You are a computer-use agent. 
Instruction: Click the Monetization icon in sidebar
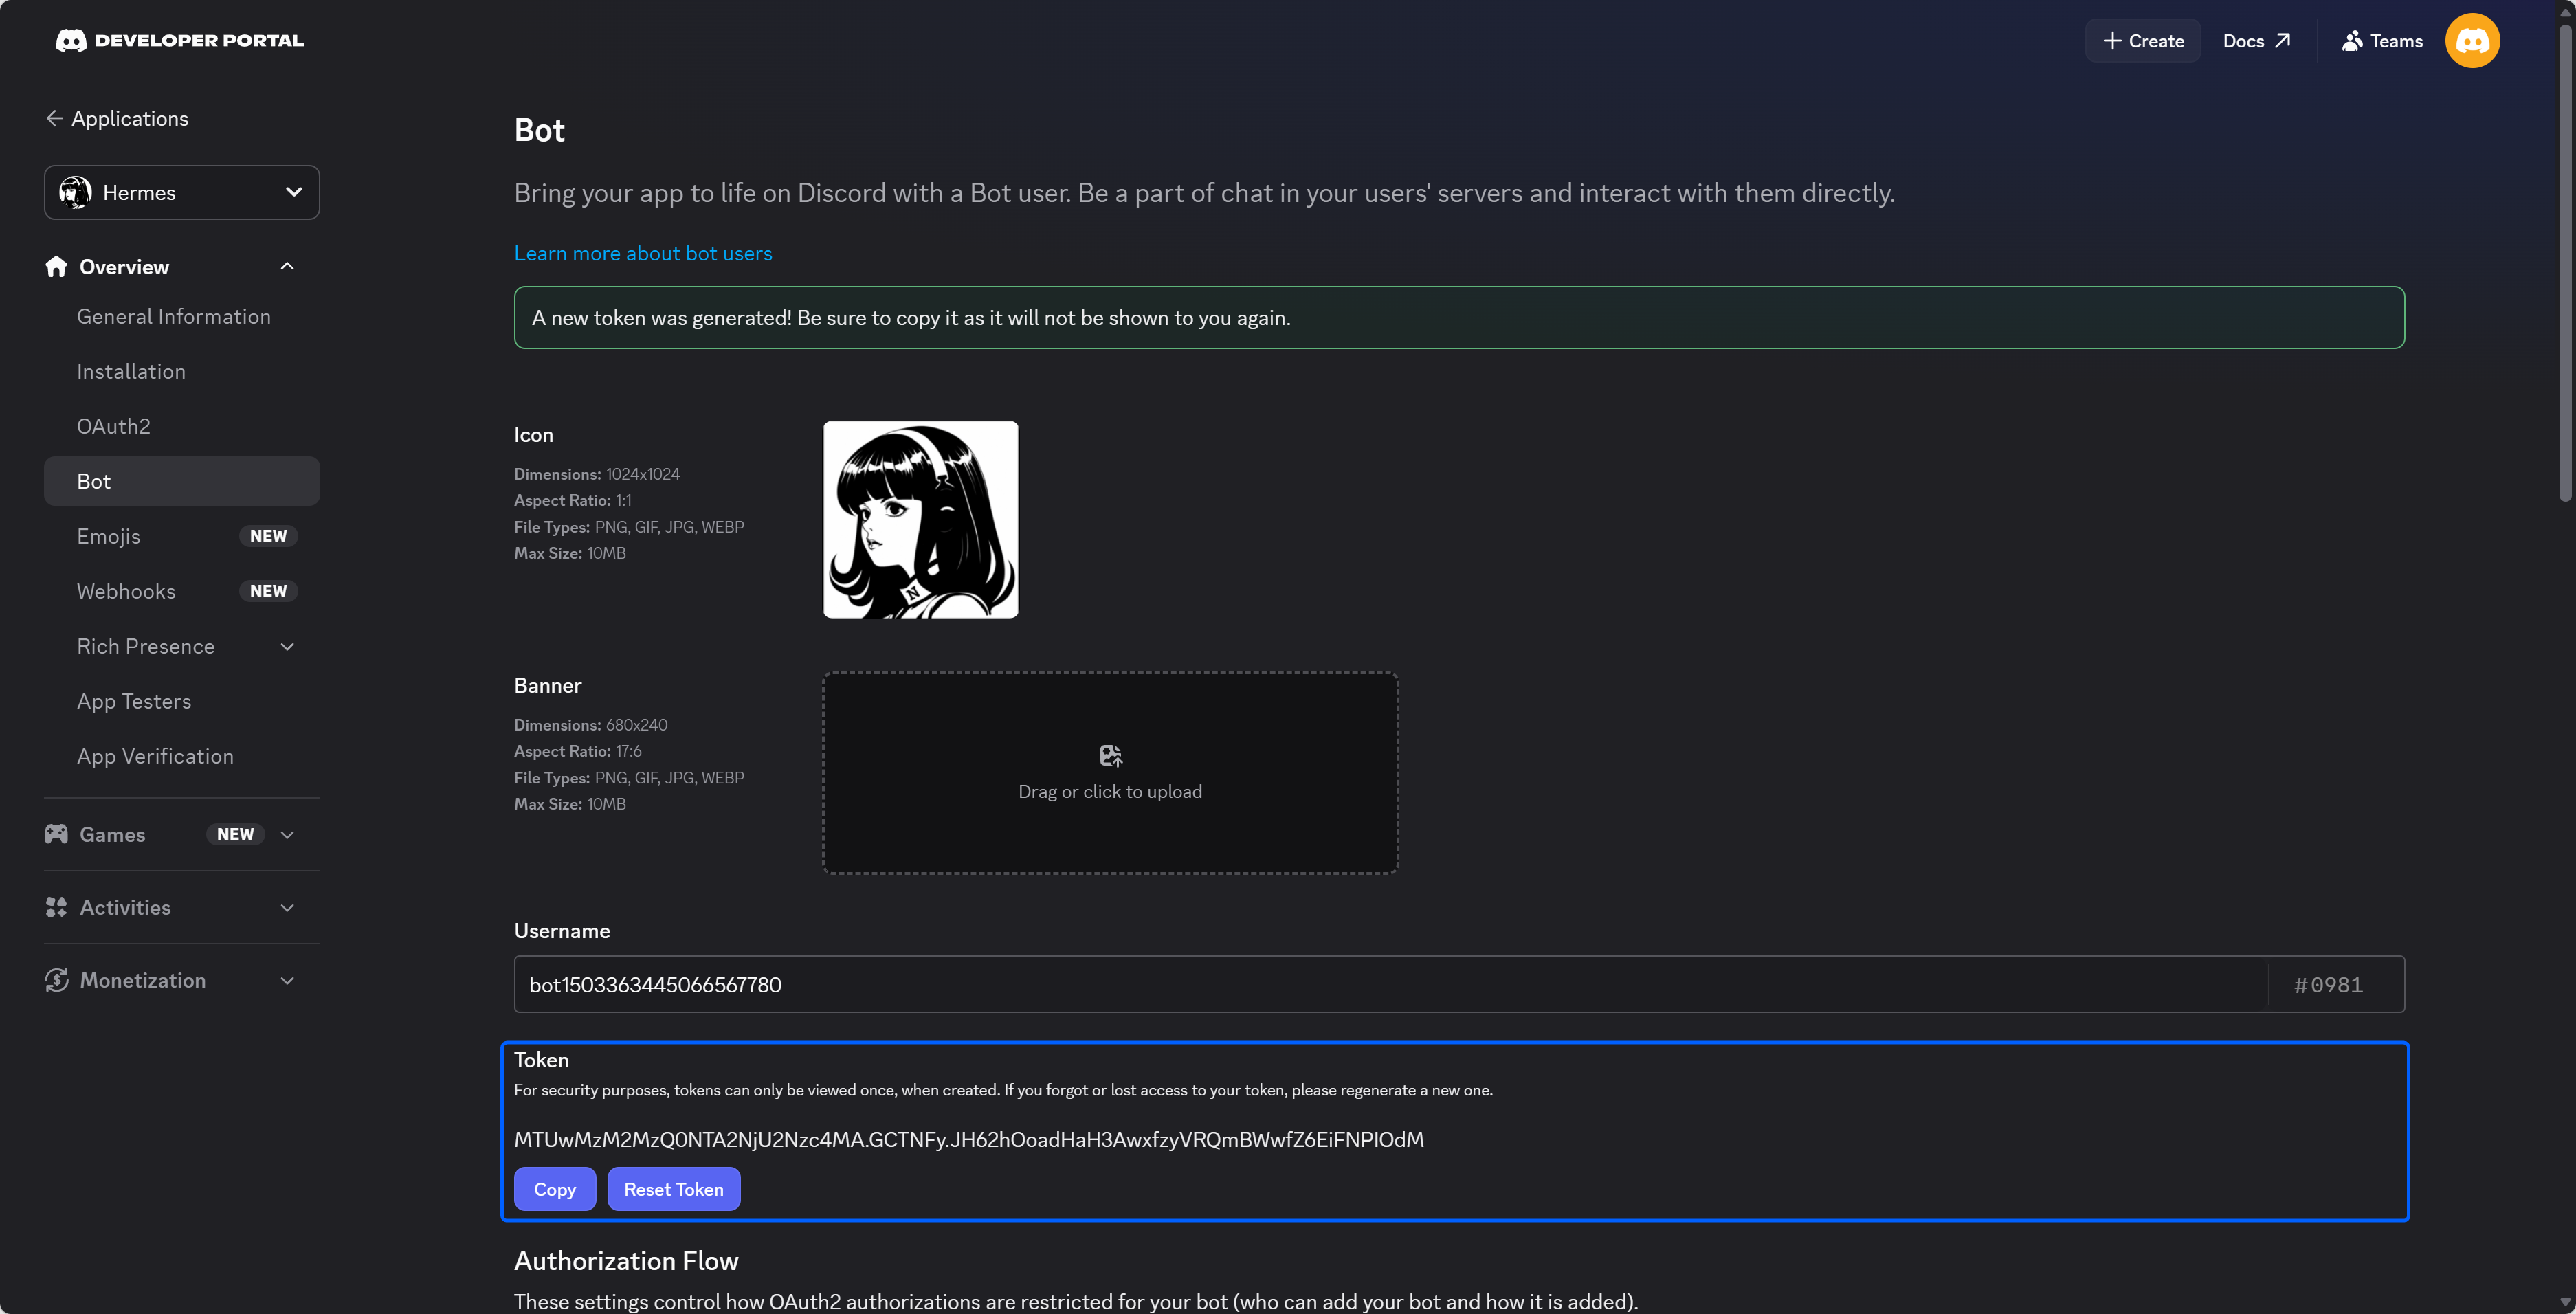(x=56, y=979)
